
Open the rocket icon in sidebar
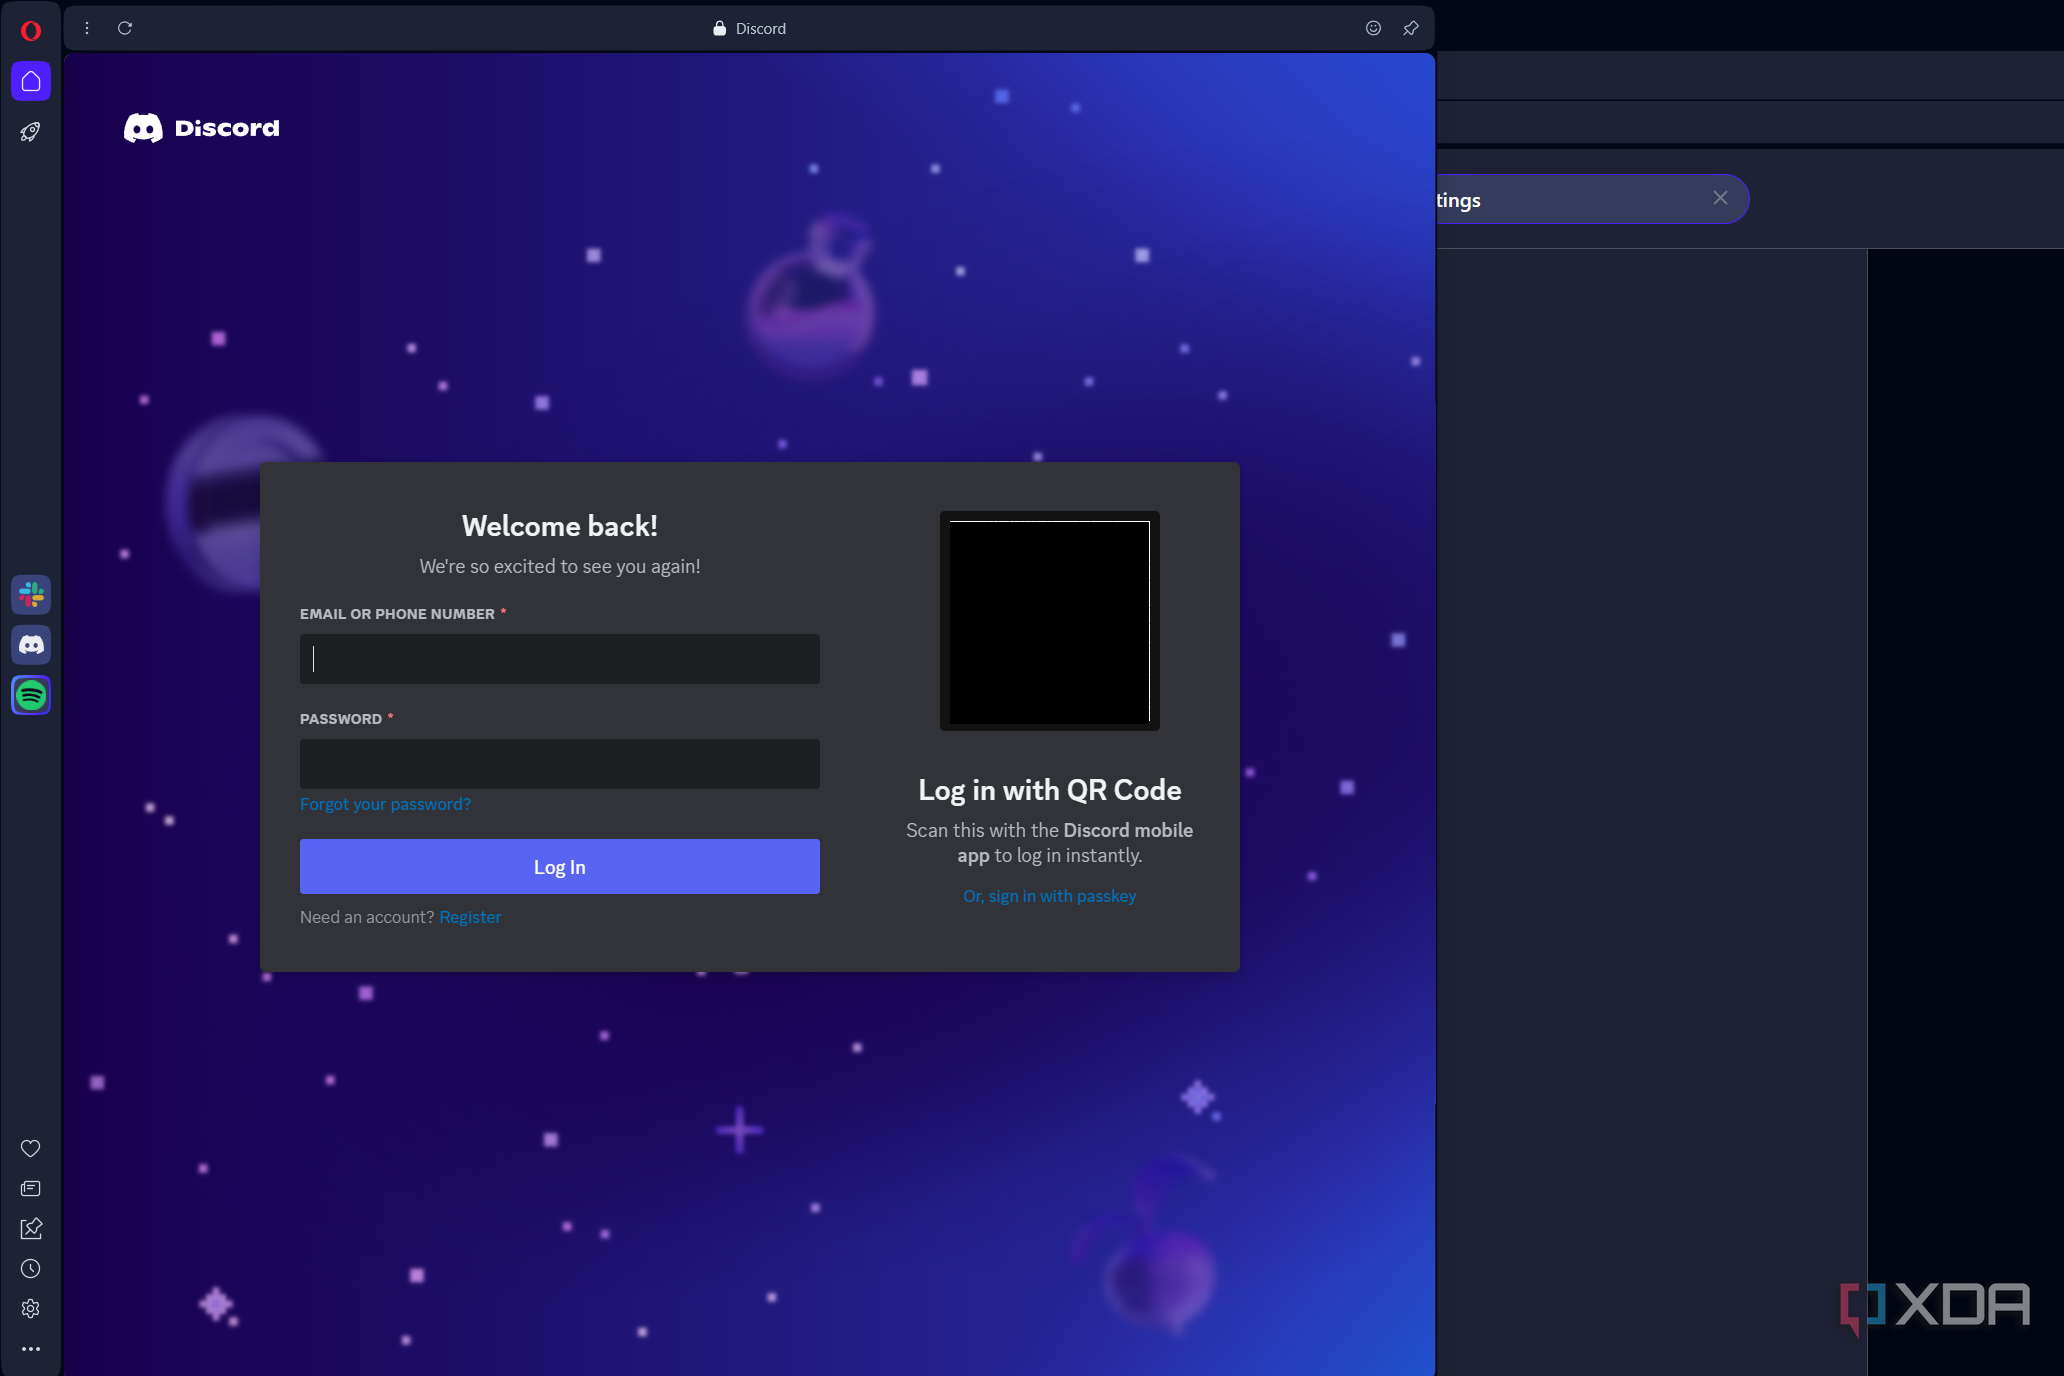(x=31, y=132)
